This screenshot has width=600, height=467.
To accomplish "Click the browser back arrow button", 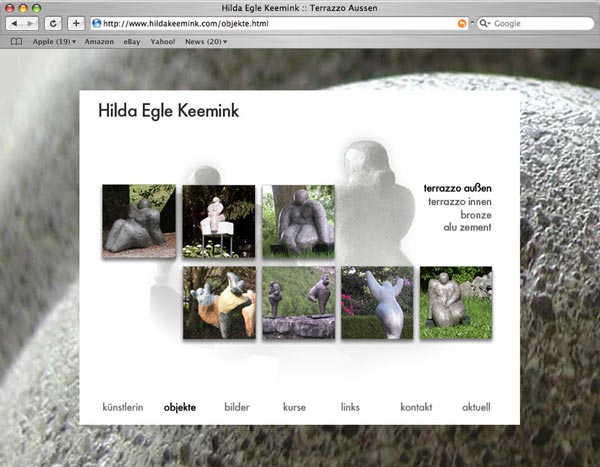I will [15, 23].
